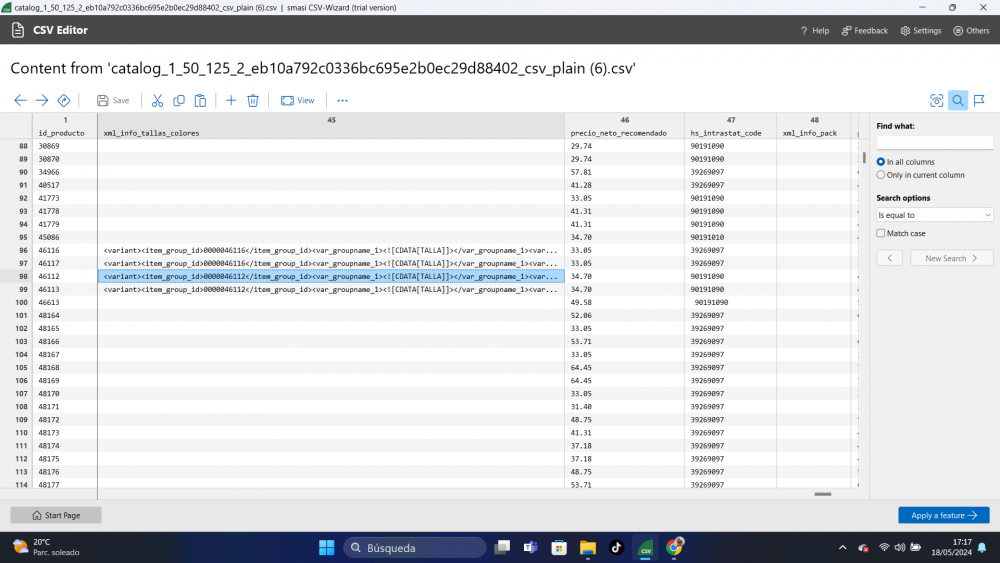Image resolution: width=1000 pixels, height=563 pixels.
Task: Switch to CSV-Wizard taskbar icon
Action: click(x=645, y=548)
